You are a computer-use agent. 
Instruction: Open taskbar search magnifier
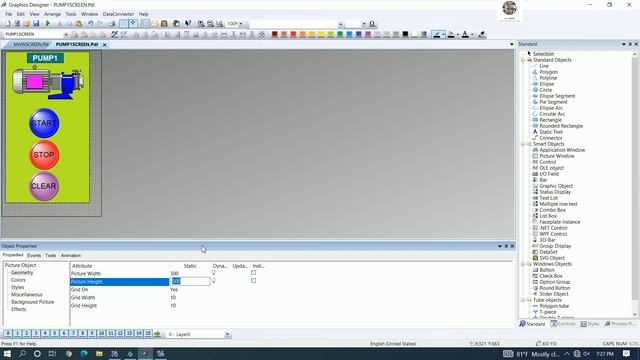(22, 354)
